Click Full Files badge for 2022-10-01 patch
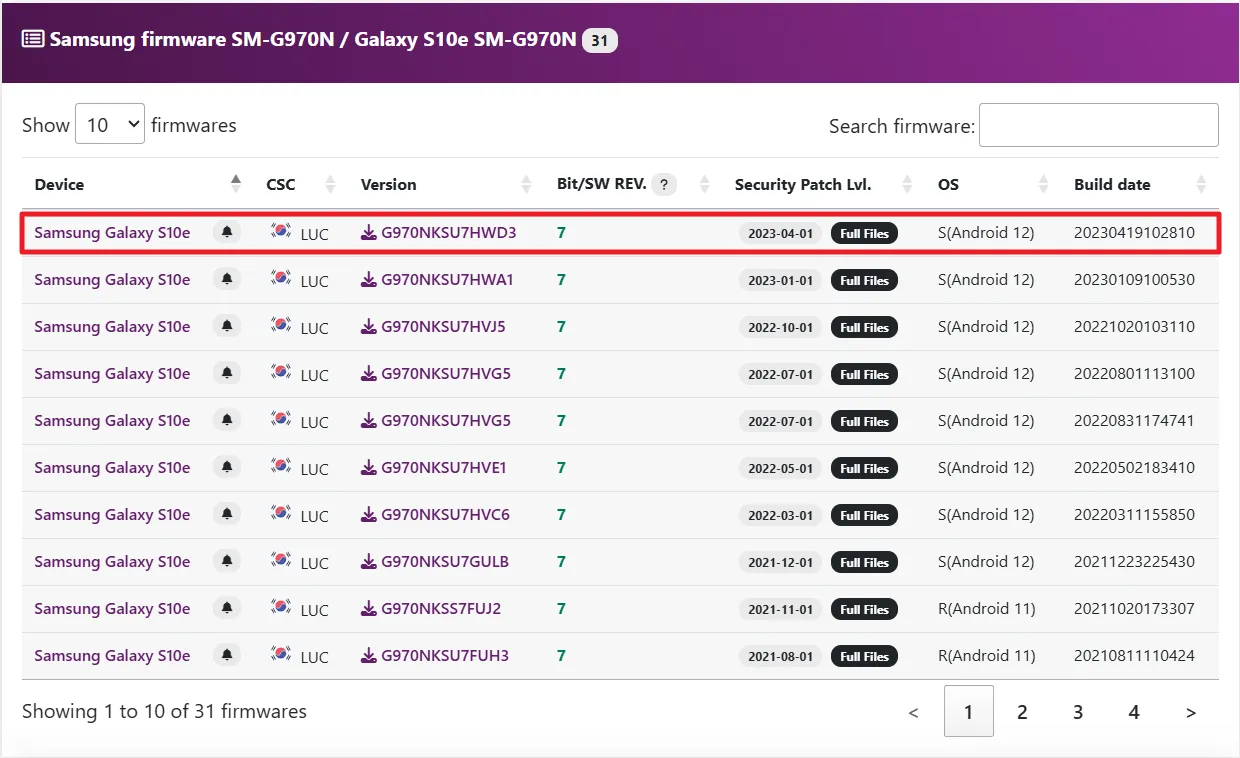Screen dimensions: 1240x758 [x=864, y=327]
